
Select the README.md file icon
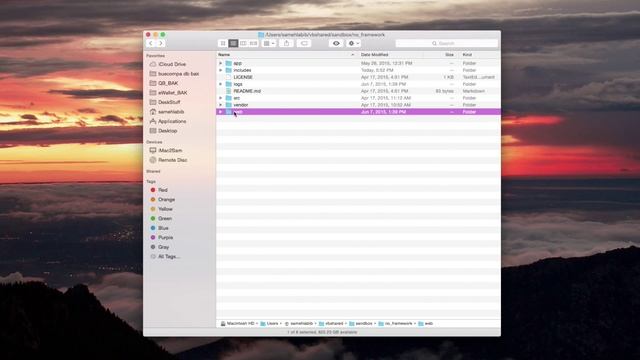[229, 91]
